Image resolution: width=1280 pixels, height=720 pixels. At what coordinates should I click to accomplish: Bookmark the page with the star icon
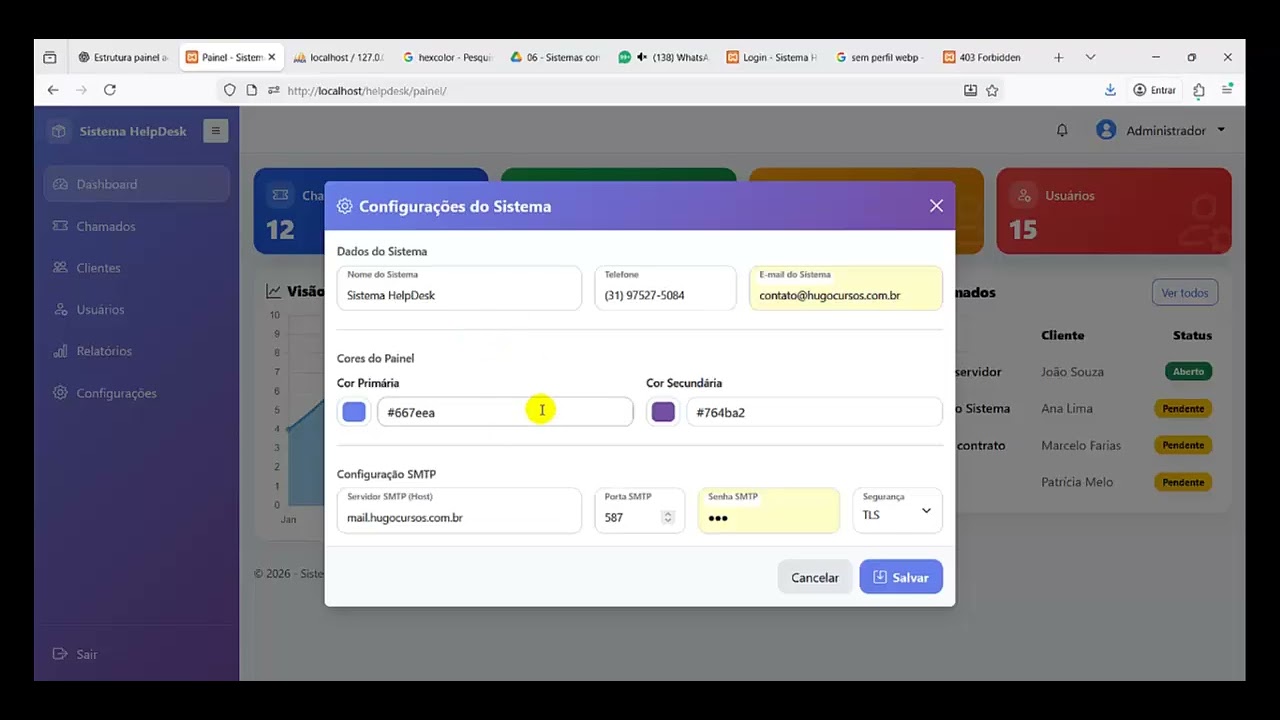tap(992, 90)
